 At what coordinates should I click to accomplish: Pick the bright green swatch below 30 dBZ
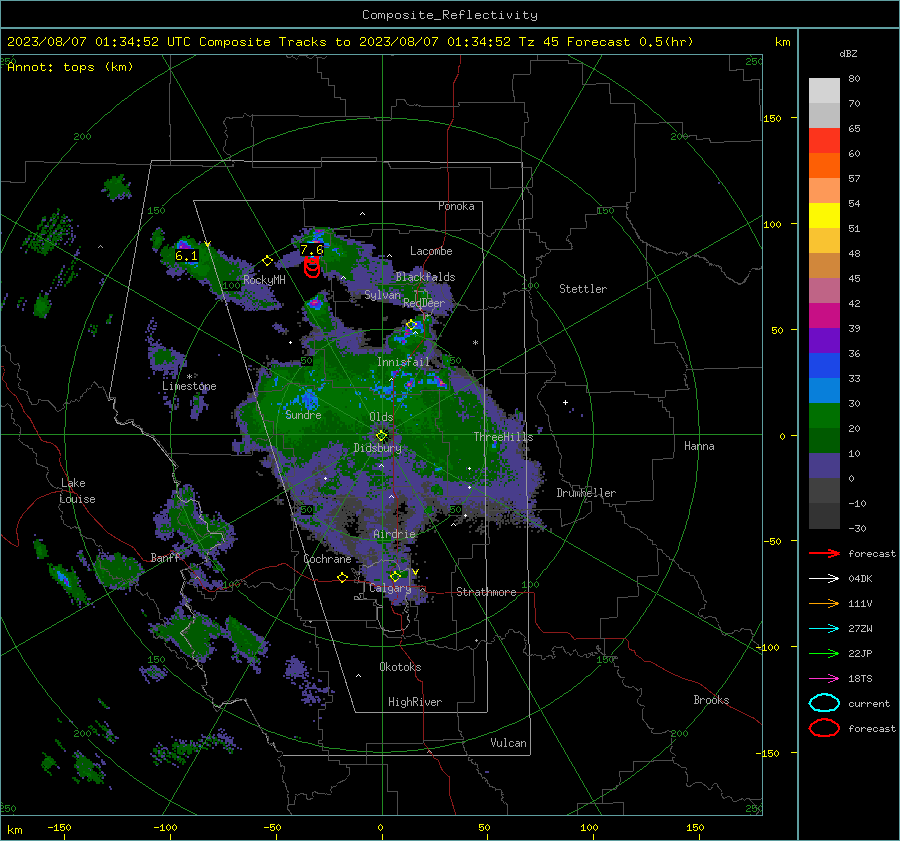[824, 416]
